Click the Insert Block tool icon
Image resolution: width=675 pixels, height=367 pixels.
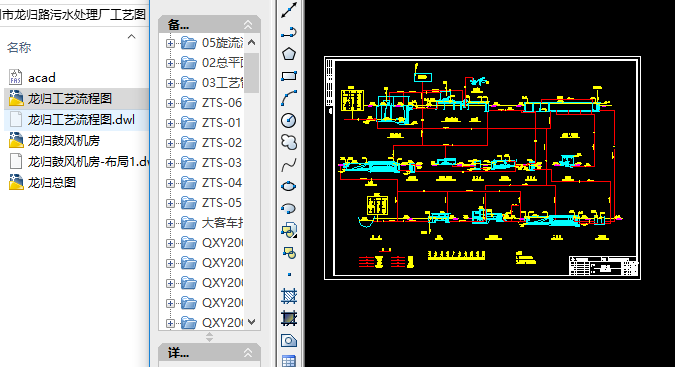coord(289,231)
